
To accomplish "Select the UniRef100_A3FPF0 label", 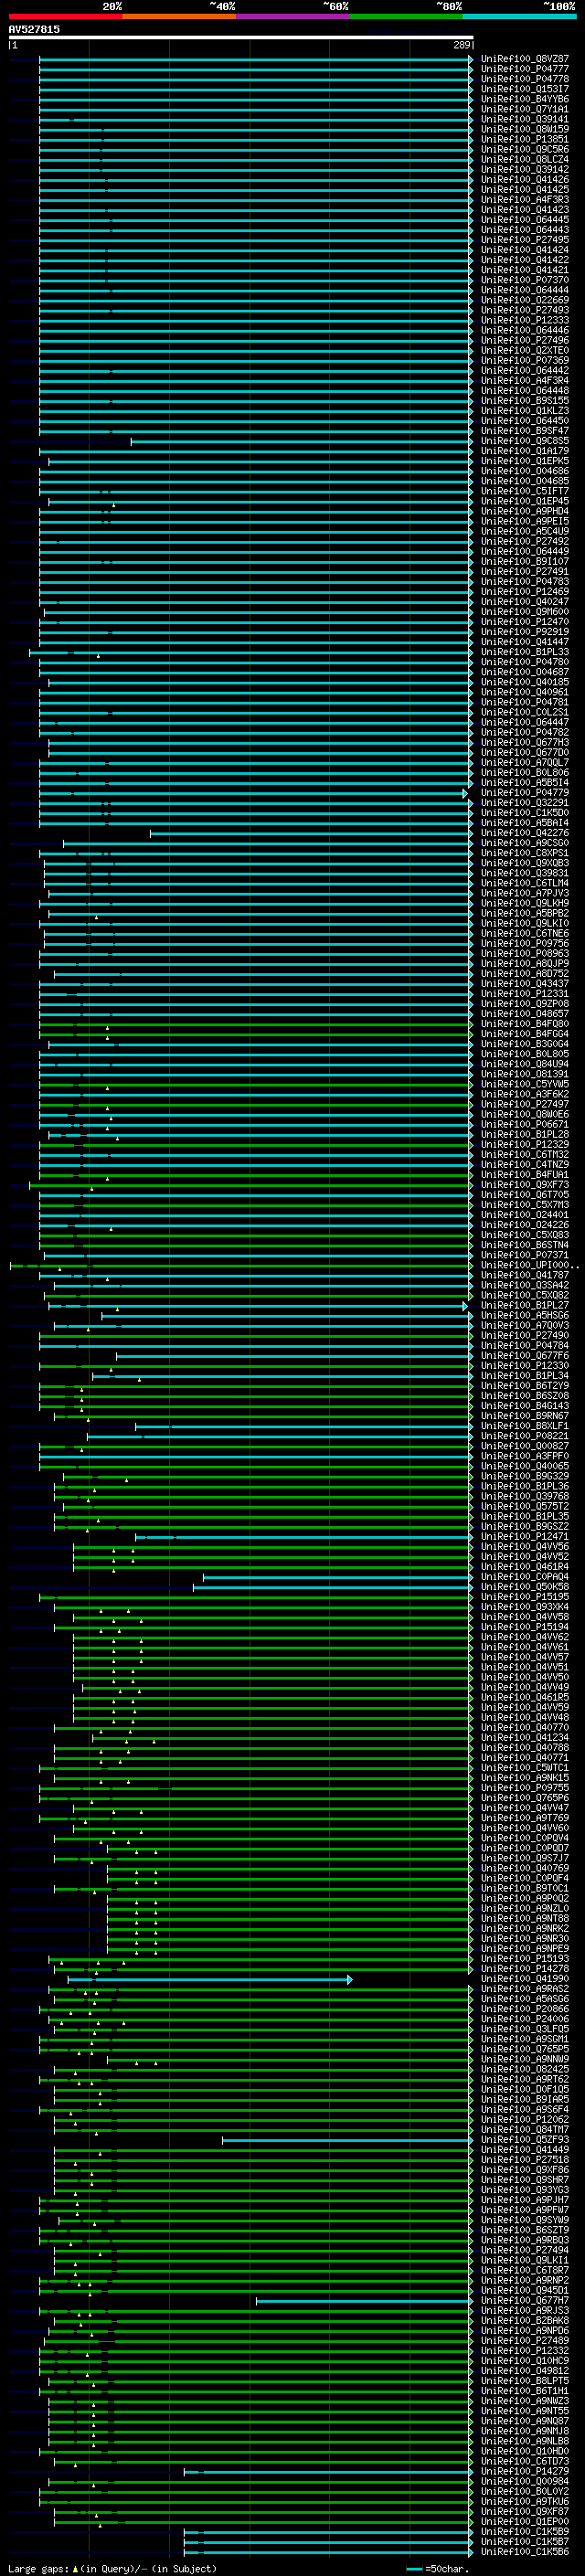I will [x=525, y=1456].
